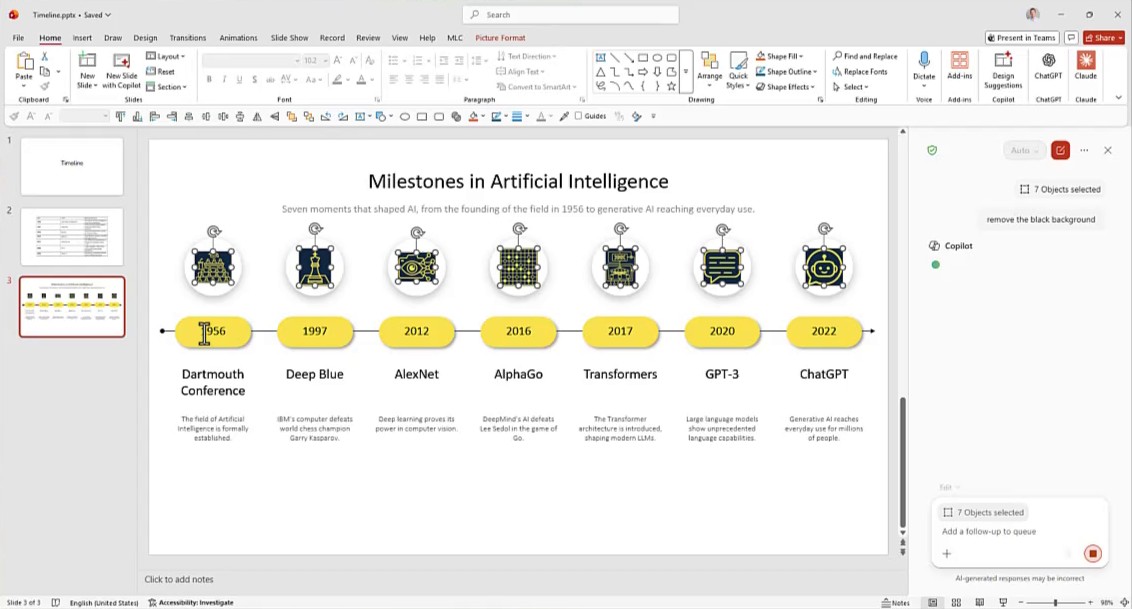Click the Present in Teams button

pyautogui.click(x=1022, y=38)
